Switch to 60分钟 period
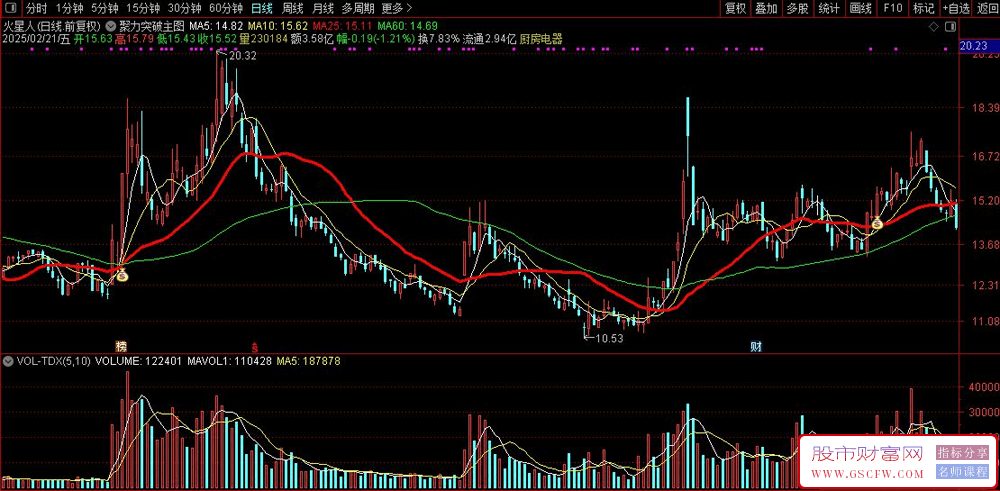The image size is (1000, 491). click(x=226, y=8)
